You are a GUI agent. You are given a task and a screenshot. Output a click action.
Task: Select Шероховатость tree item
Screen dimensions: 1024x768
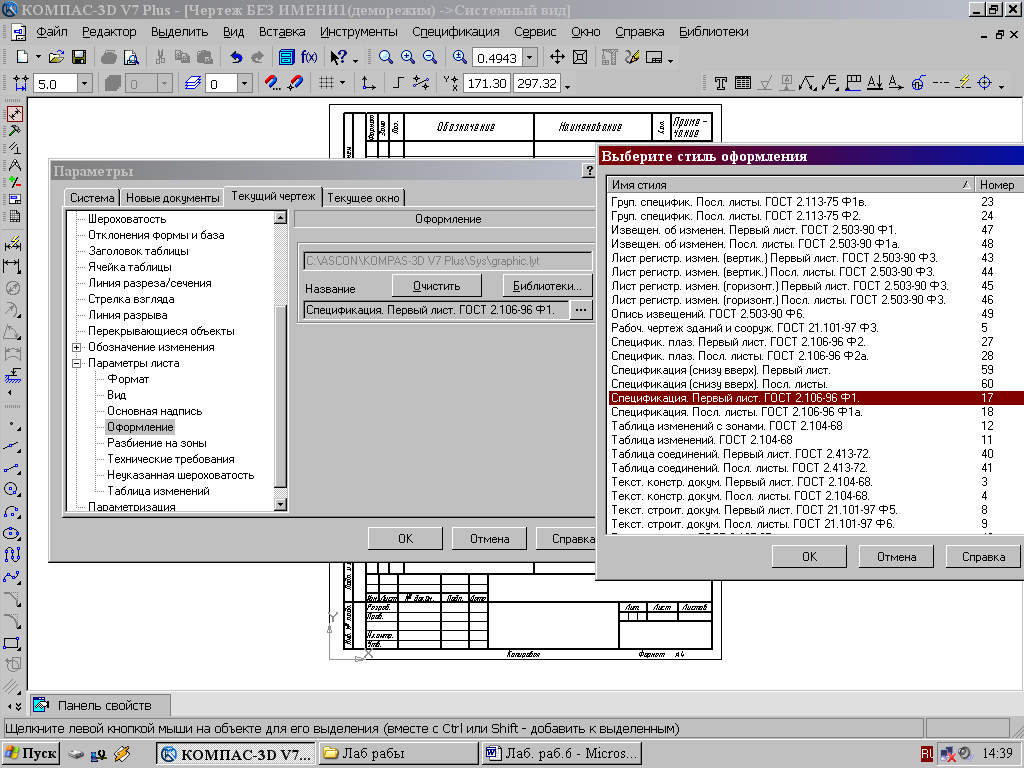click(x=127, y=219)
